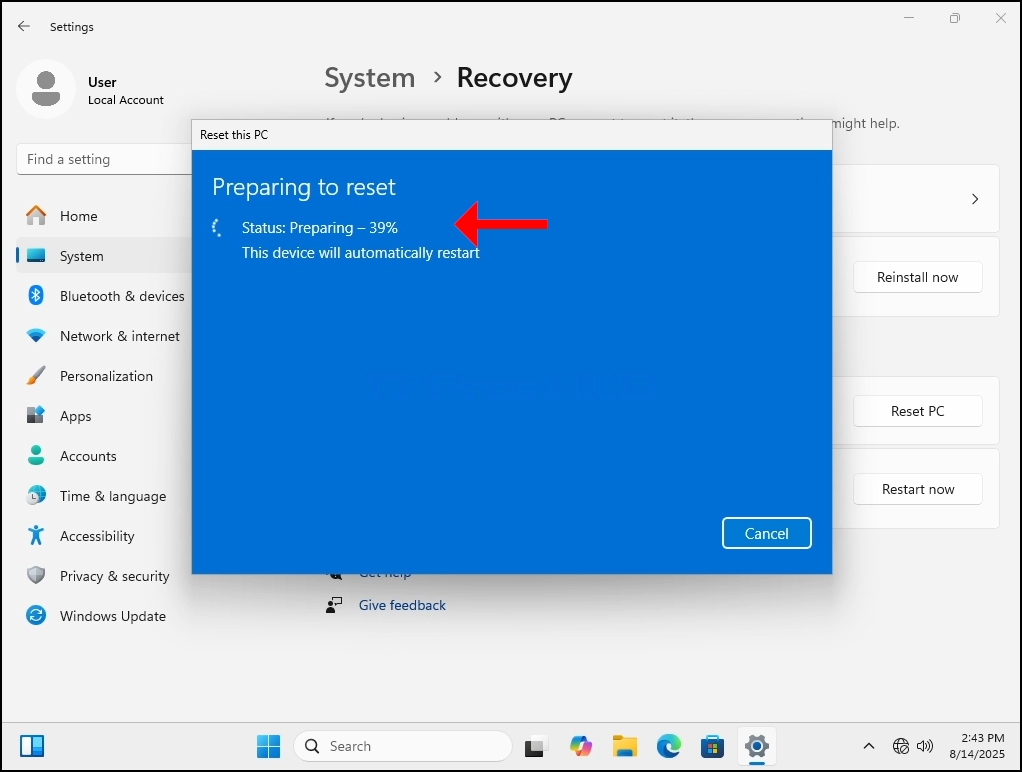
Task: Click the Give feedback icon
Action: click(334, 605)
